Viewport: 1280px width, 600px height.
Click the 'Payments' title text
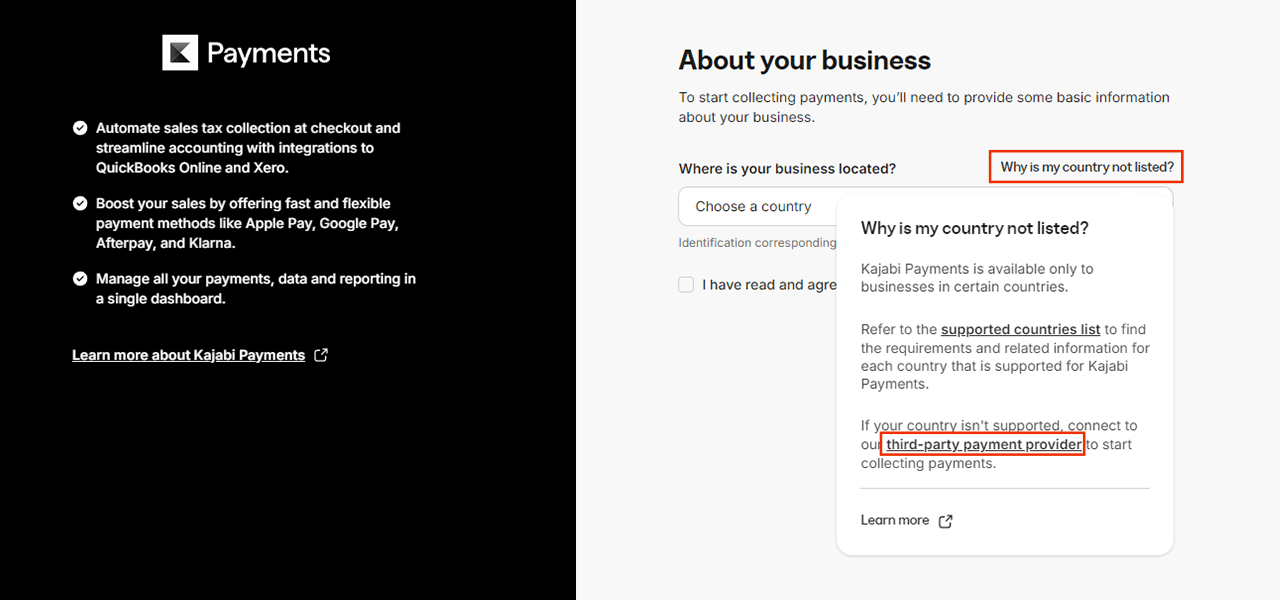pos(268,53)
